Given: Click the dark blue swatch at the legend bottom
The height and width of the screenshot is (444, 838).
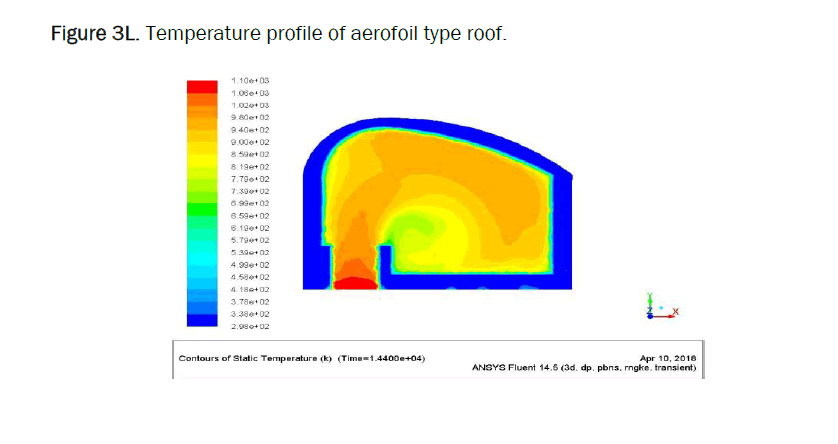Looking at the screenshot, I should coord(201,320).
